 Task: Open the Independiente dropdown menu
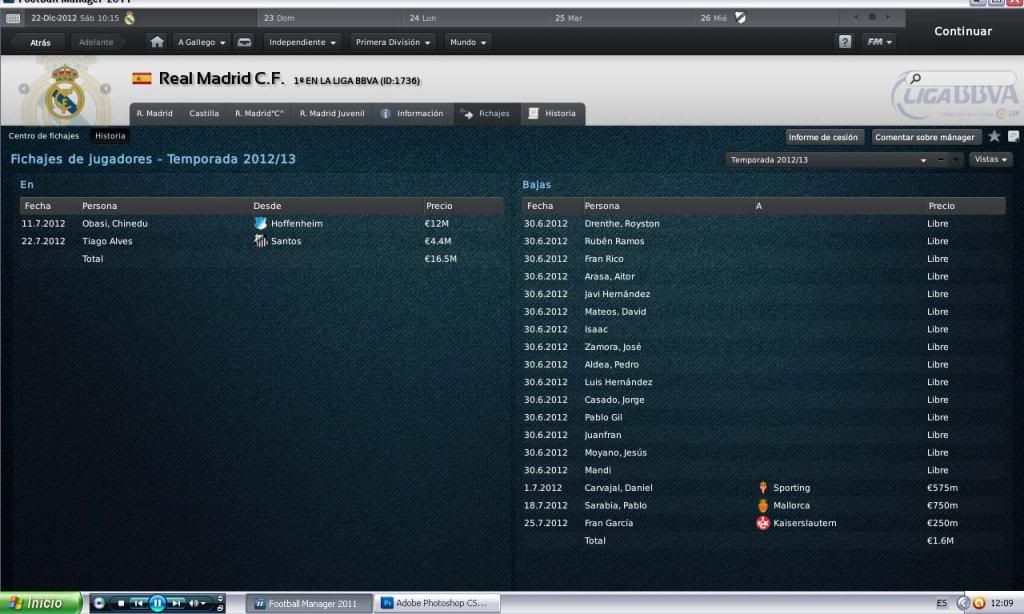(302, 42)
